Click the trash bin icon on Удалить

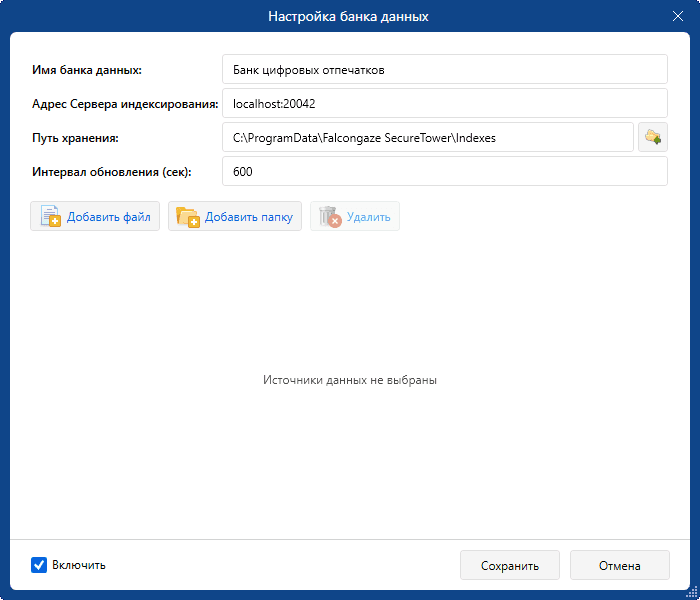pos(330,216)
